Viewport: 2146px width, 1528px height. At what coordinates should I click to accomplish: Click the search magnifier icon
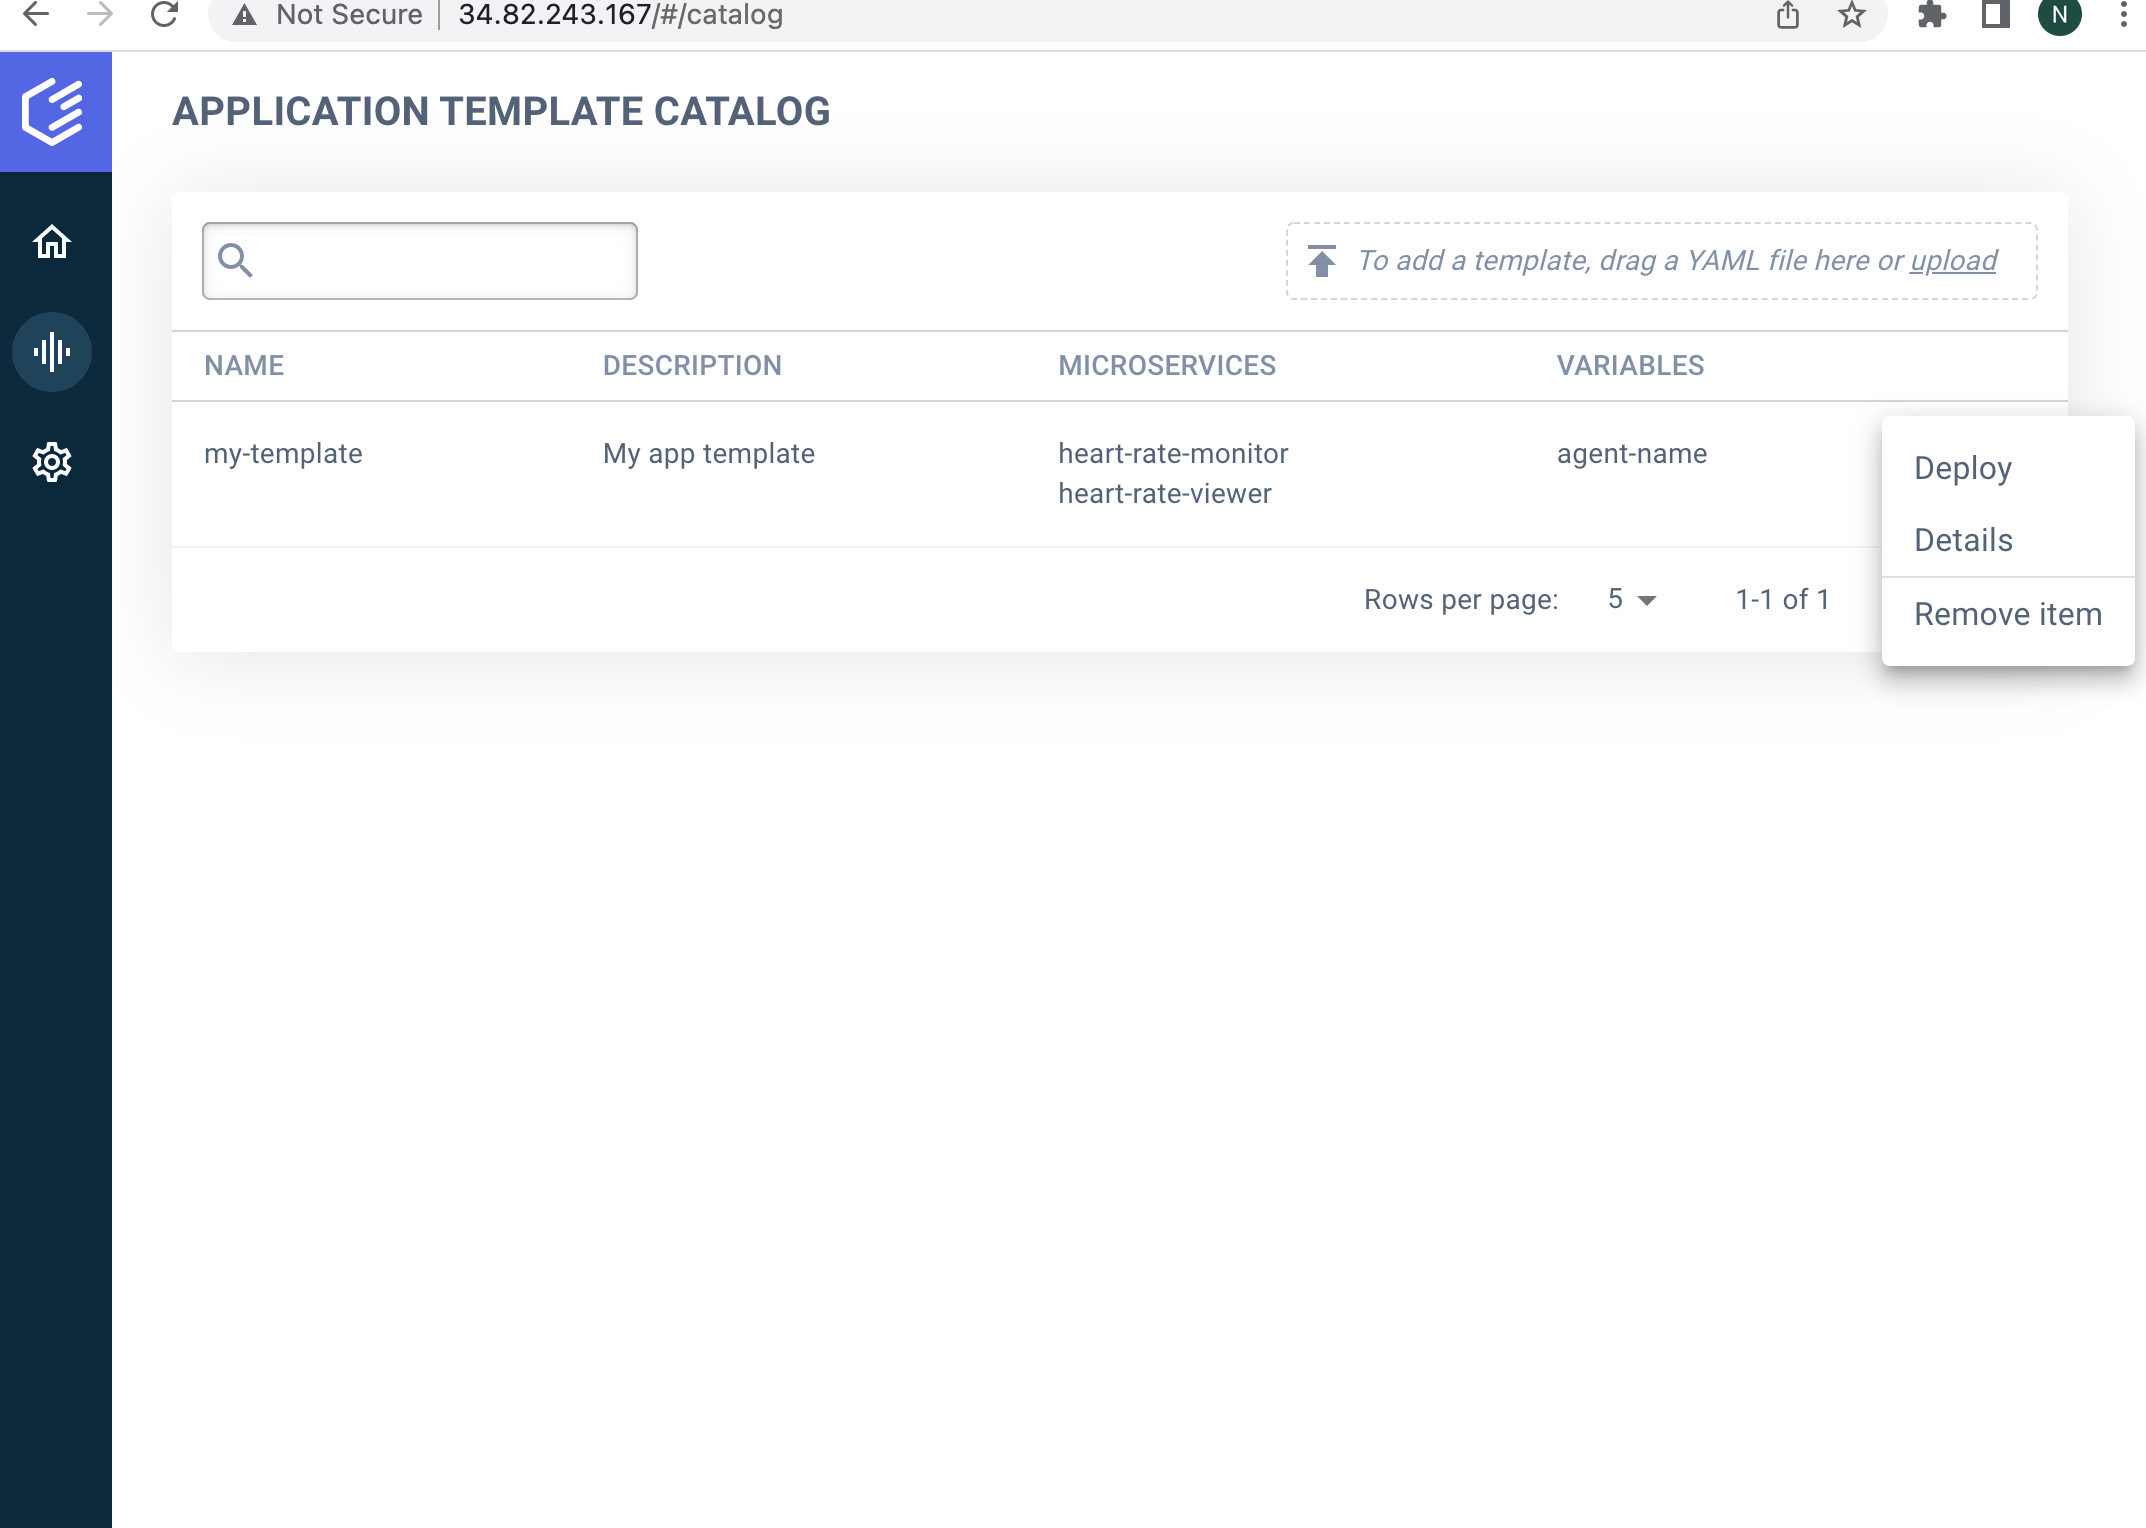pos(237,260)
